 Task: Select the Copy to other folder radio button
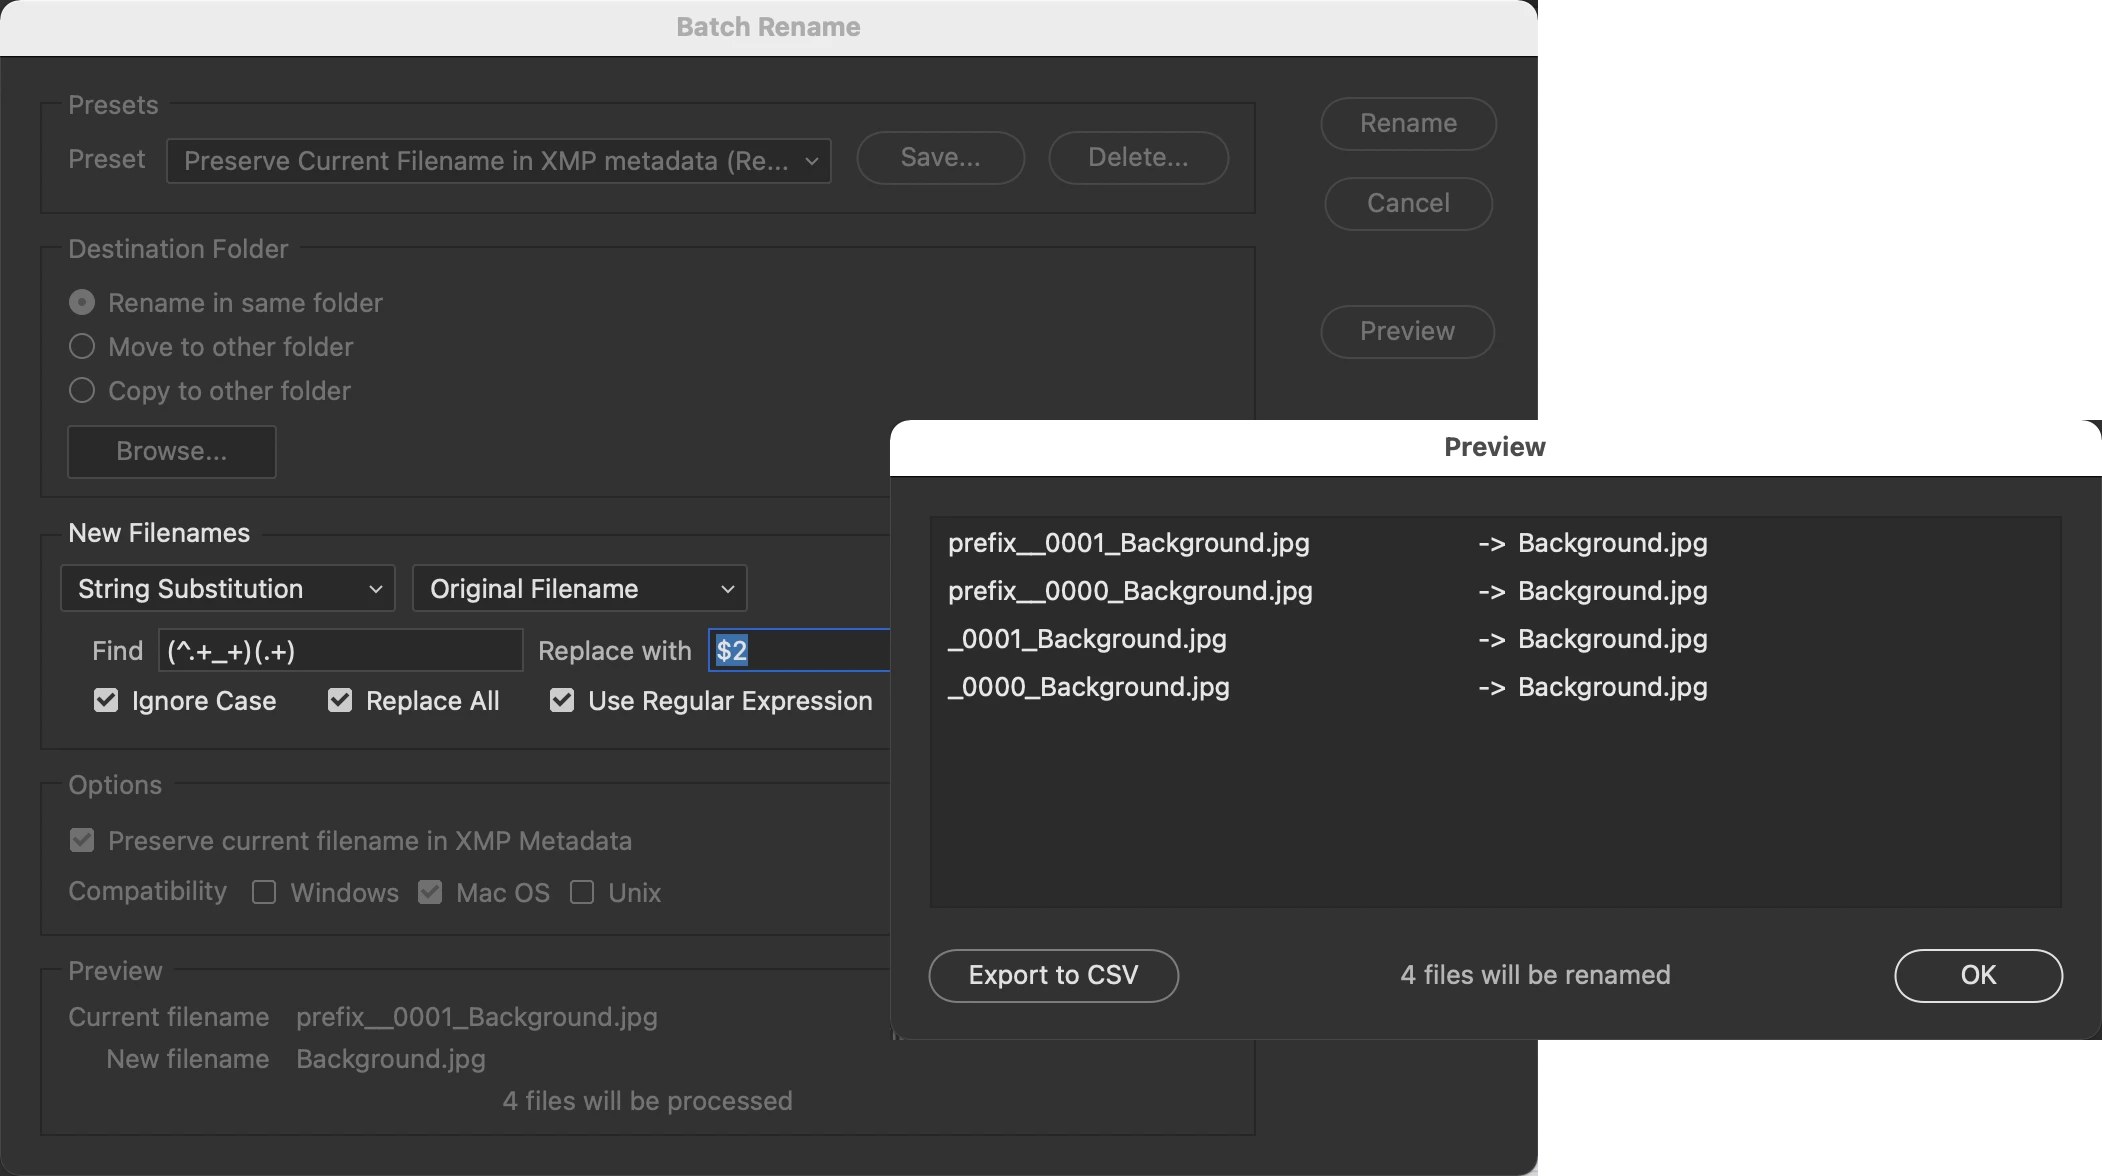click(82, 391)
